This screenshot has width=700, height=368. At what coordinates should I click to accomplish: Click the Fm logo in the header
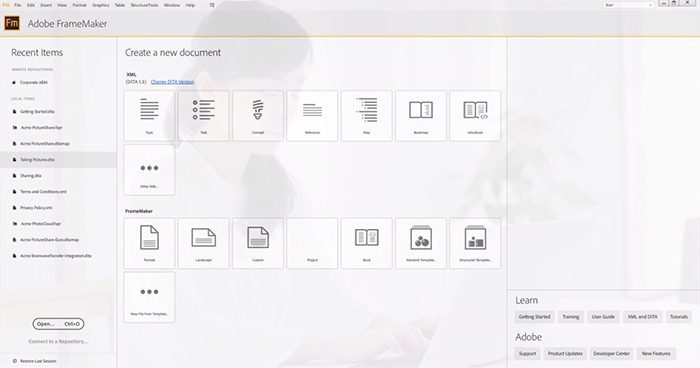pos(12,23)
